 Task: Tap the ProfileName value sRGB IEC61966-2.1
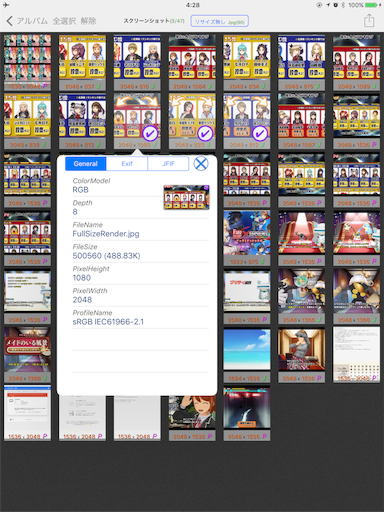pyautogui.click(x=108, y=322)
